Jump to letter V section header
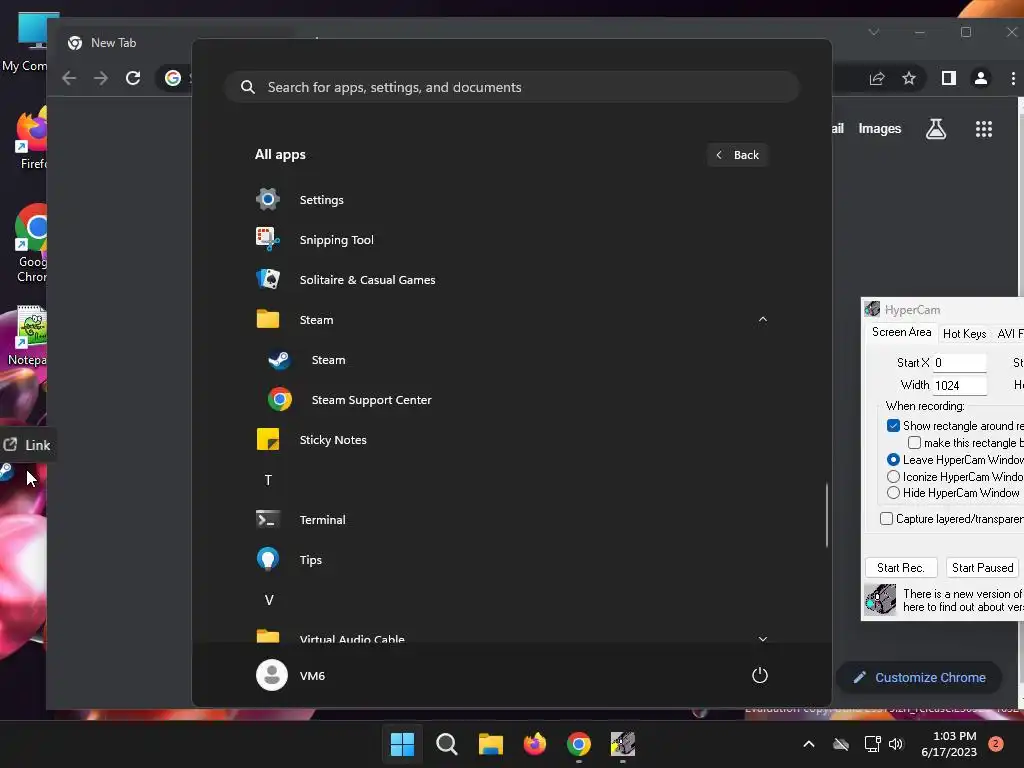This screenshot has height=768, width=1024. pos(268,600)
